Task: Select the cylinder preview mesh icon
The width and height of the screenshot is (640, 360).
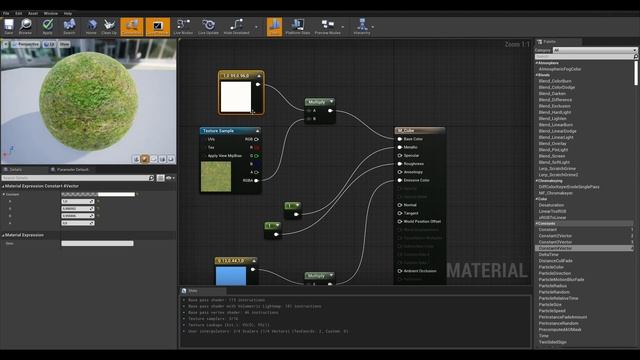Action: tap(136, 159)
